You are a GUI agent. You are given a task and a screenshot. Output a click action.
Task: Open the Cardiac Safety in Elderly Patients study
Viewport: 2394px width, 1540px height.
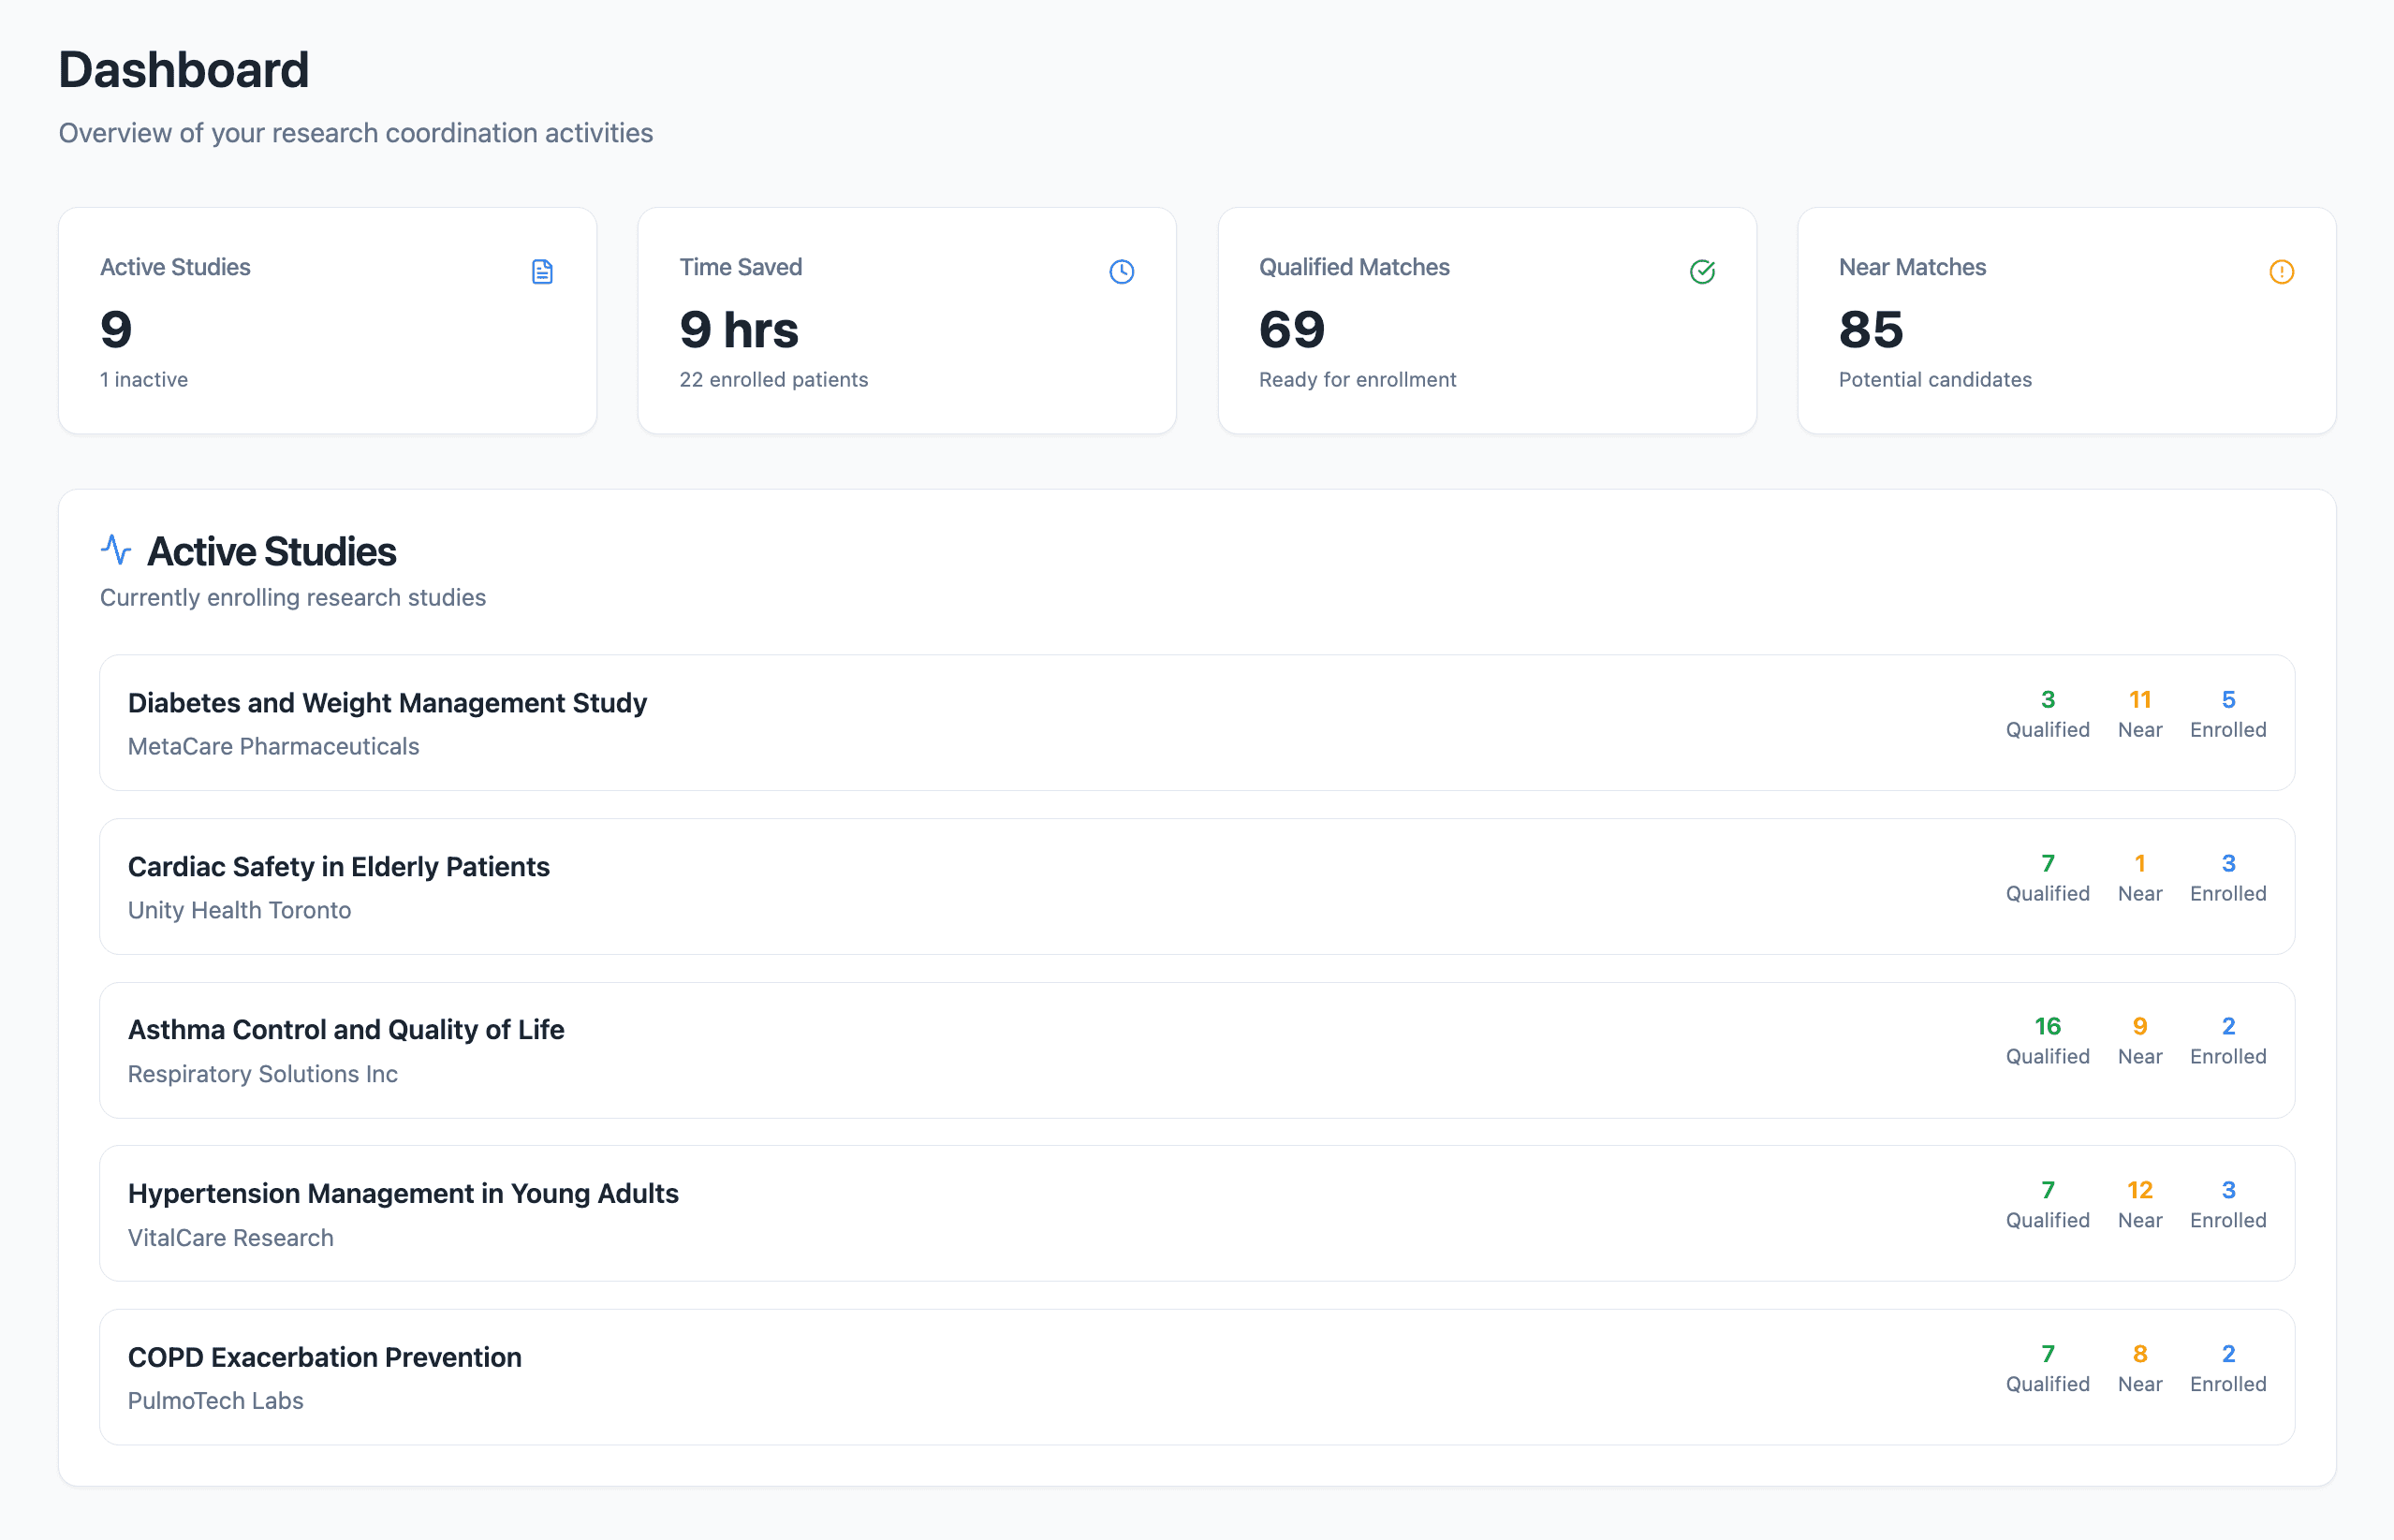pos(339,866)
